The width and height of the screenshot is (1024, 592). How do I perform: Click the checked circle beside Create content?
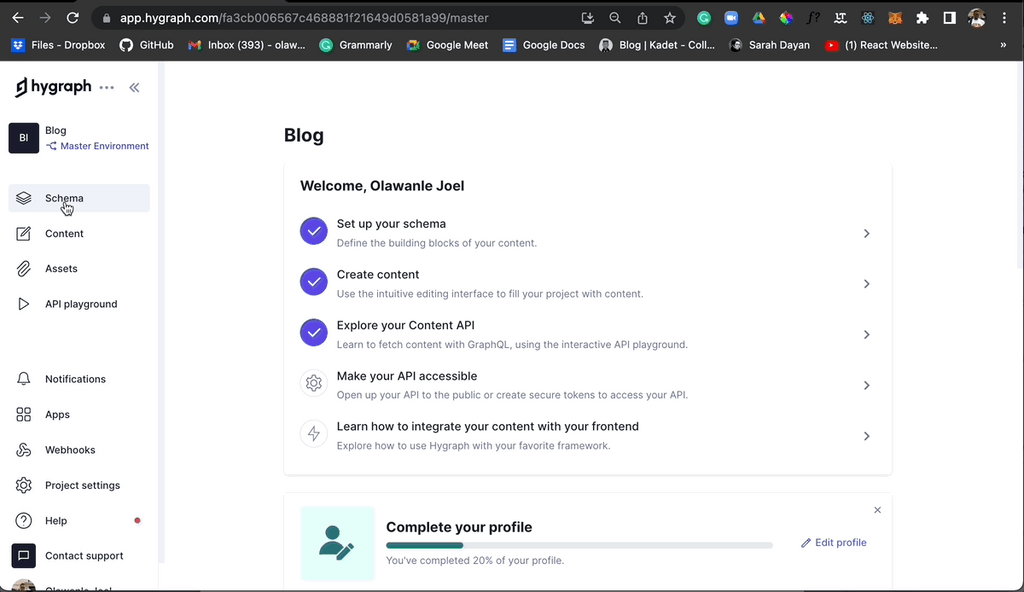click(313, 282)
